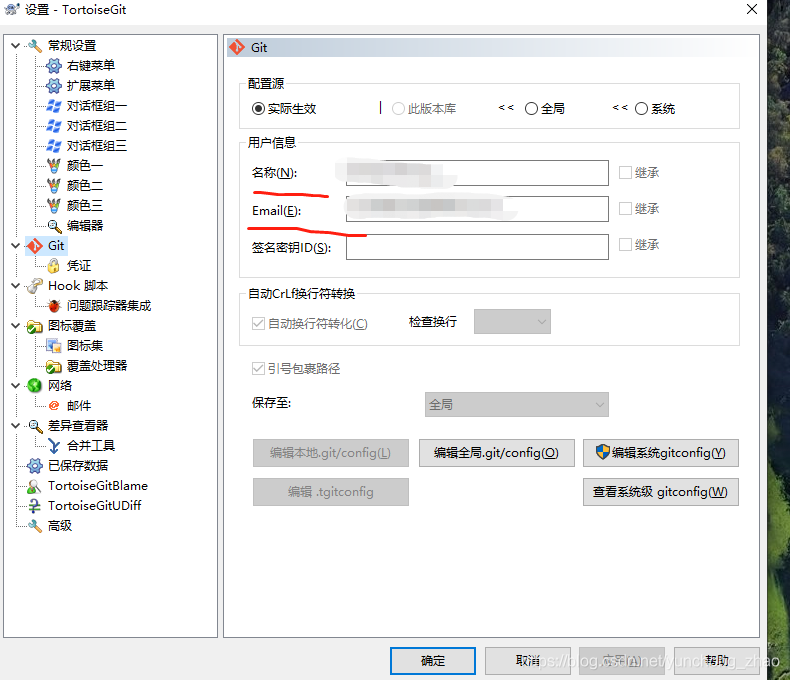Viewport: 790px width, 680px height.
Task: Click the color icon beside 颜色三
Action: (x=54, y=206)
